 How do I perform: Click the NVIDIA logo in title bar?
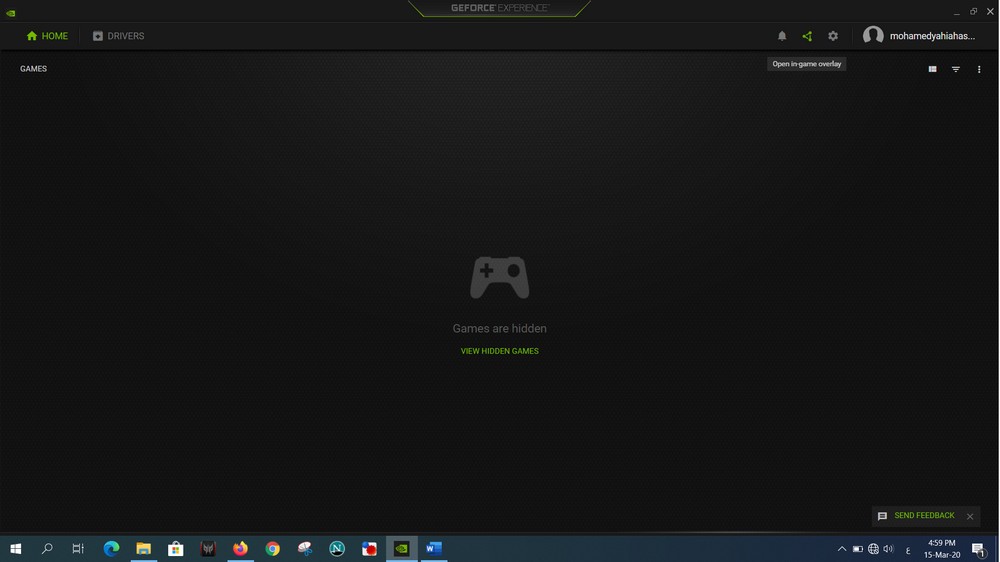[10, 12]
